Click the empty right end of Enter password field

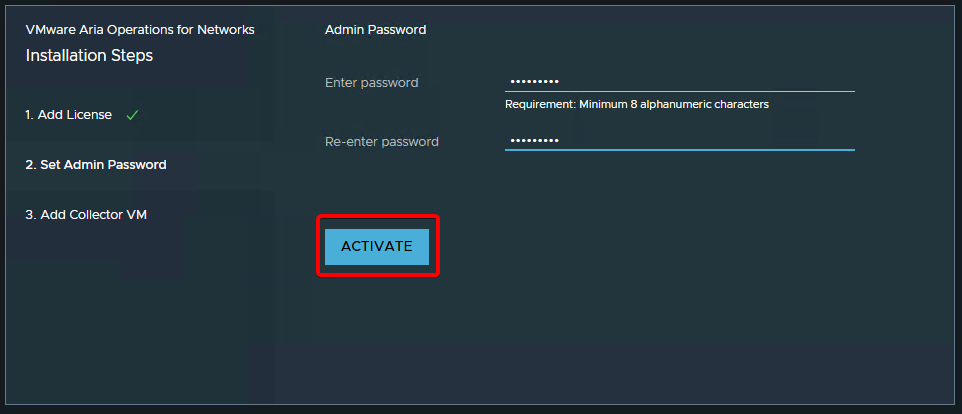pos(820,82)
